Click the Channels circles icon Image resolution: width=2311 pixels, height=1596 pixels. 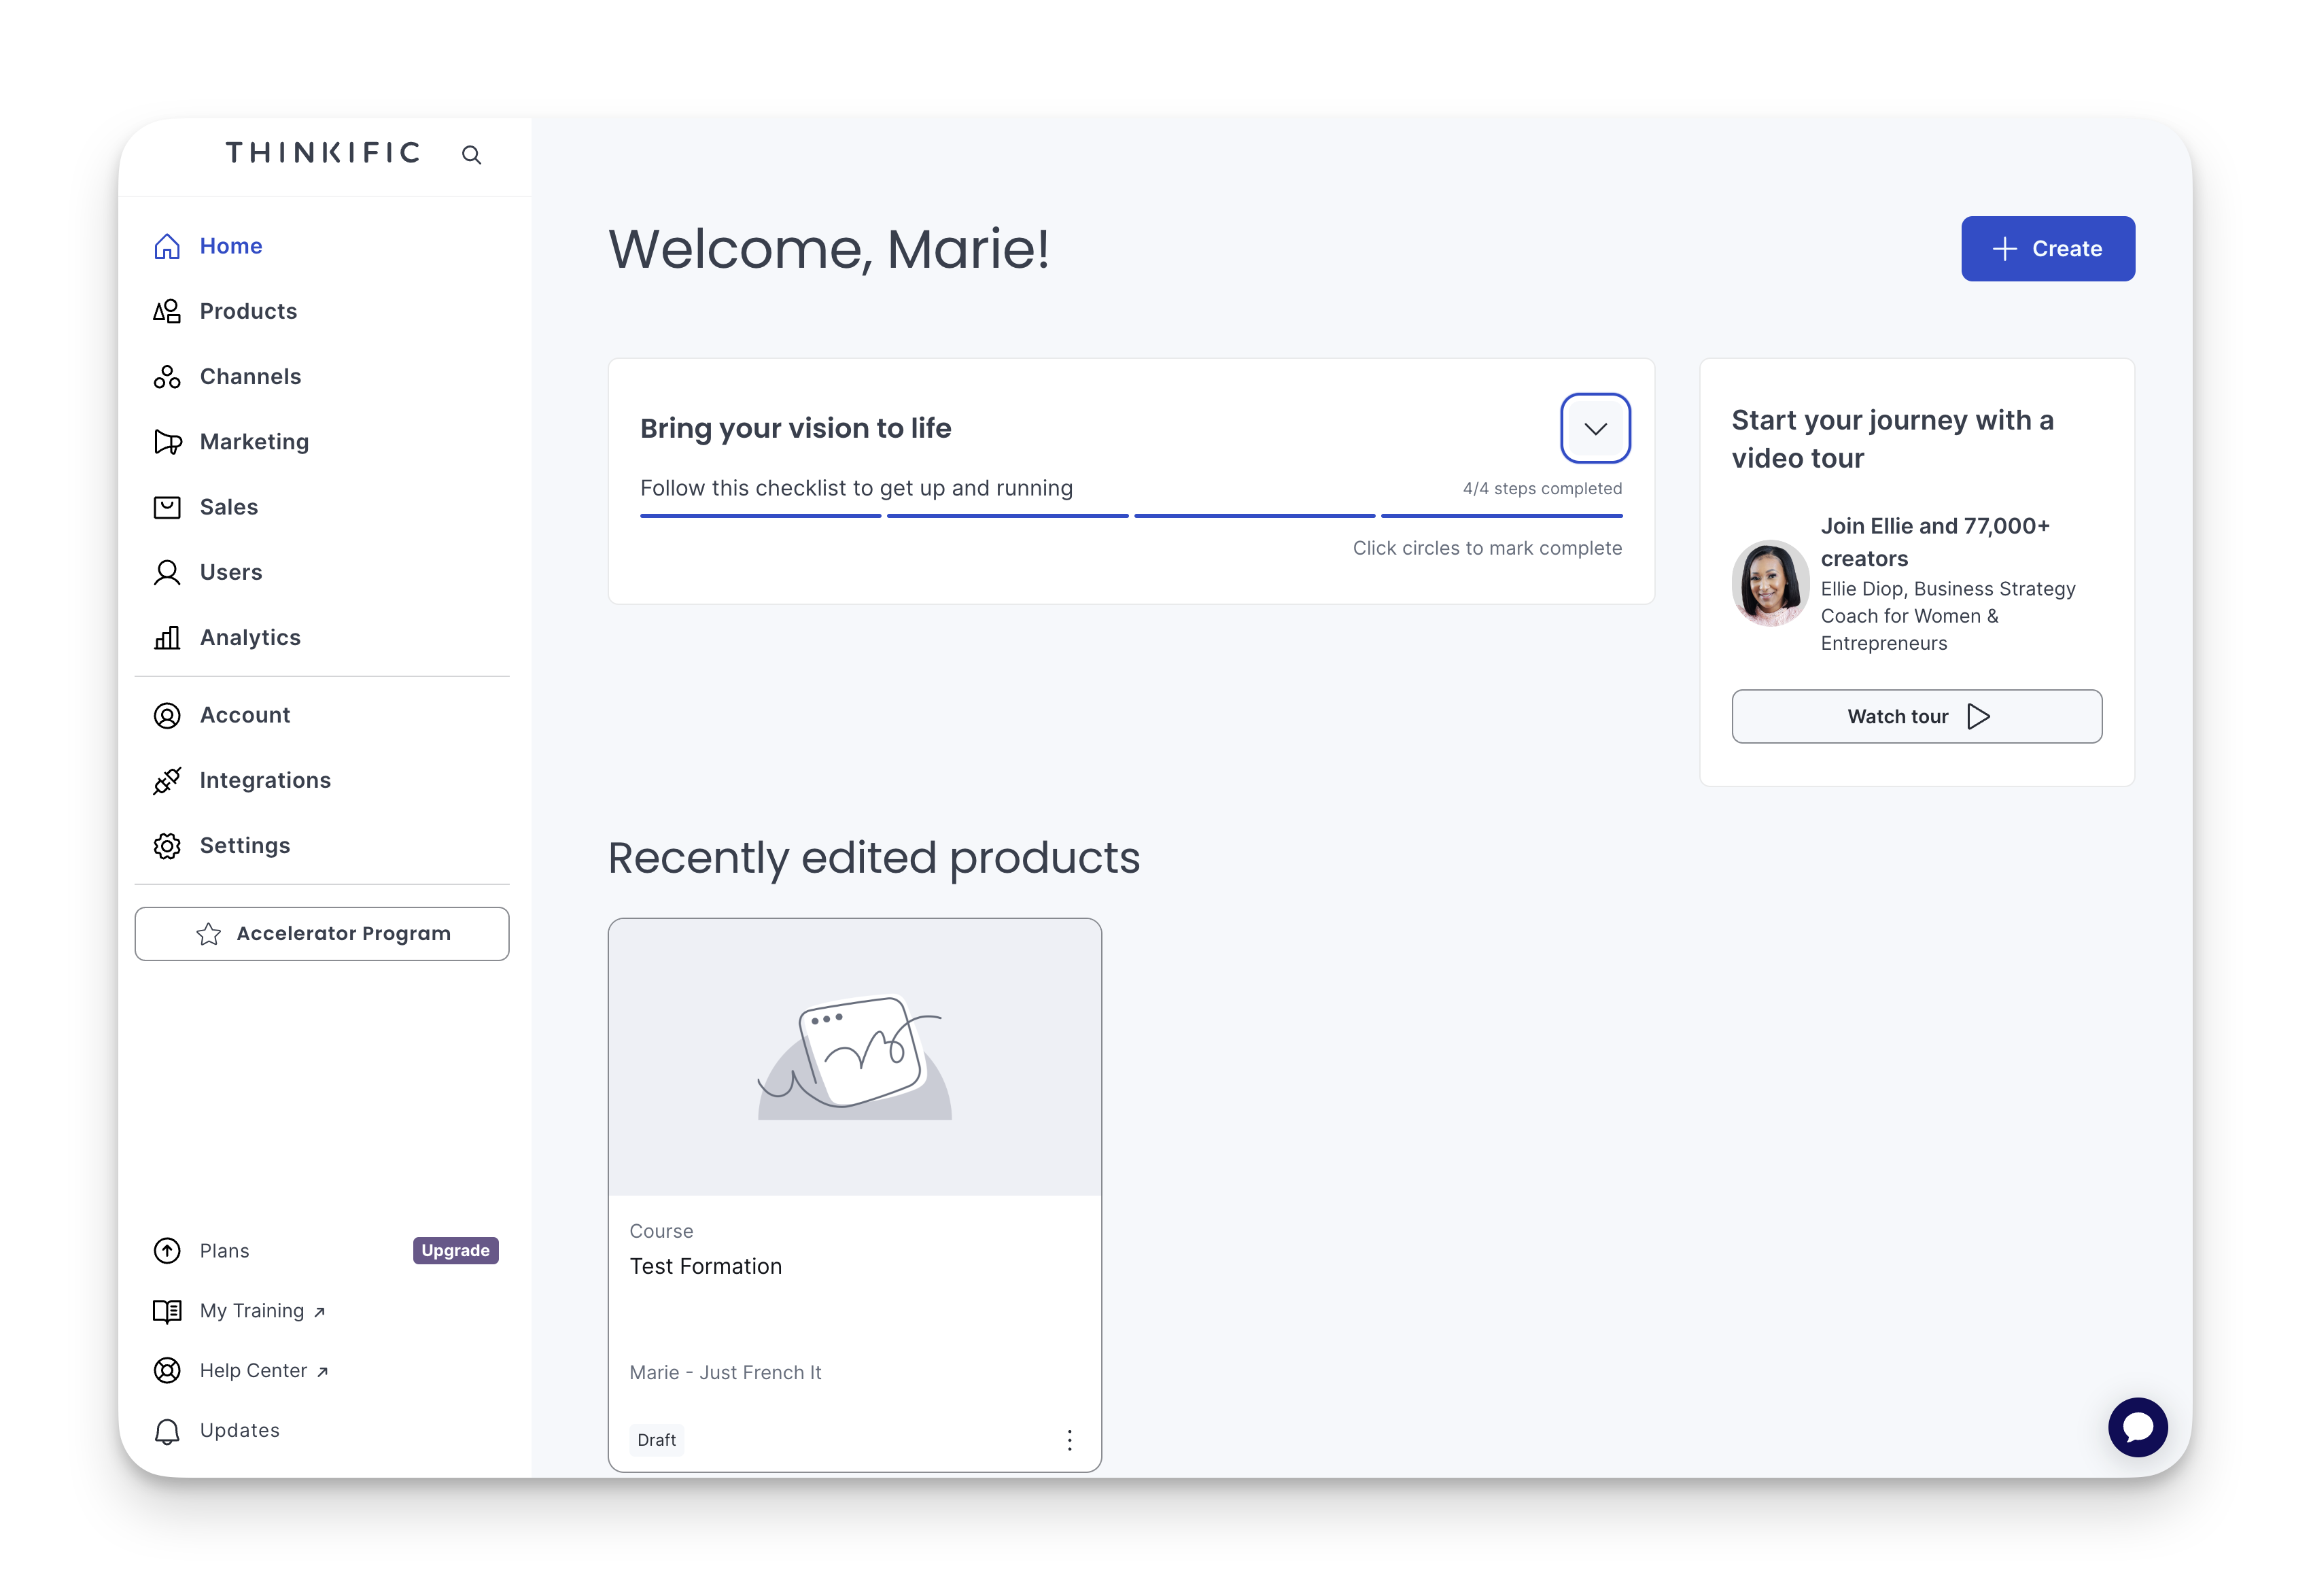coord(167,377)
